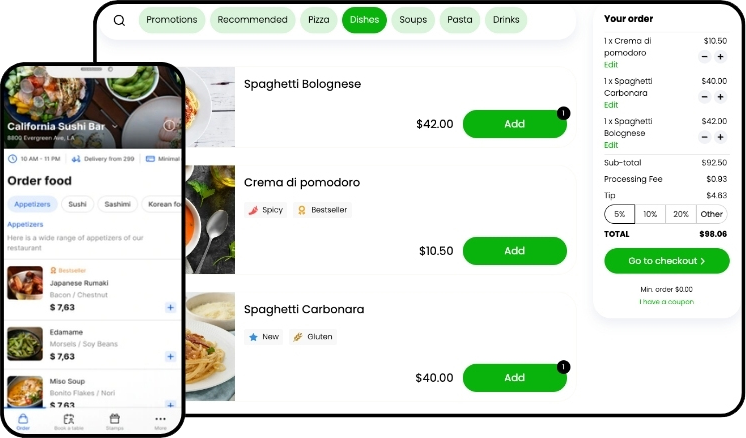
Task: Add Crema di pomodoro to order
Action: click(515, 251)
